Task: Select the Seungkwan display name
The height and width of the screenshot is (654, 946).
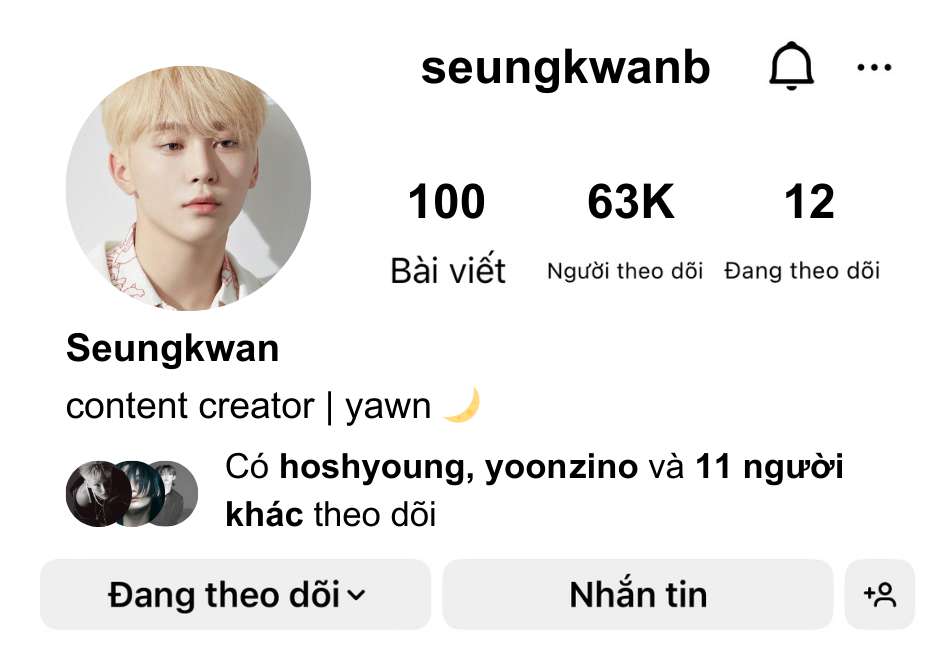Action: tap(173, 349)
